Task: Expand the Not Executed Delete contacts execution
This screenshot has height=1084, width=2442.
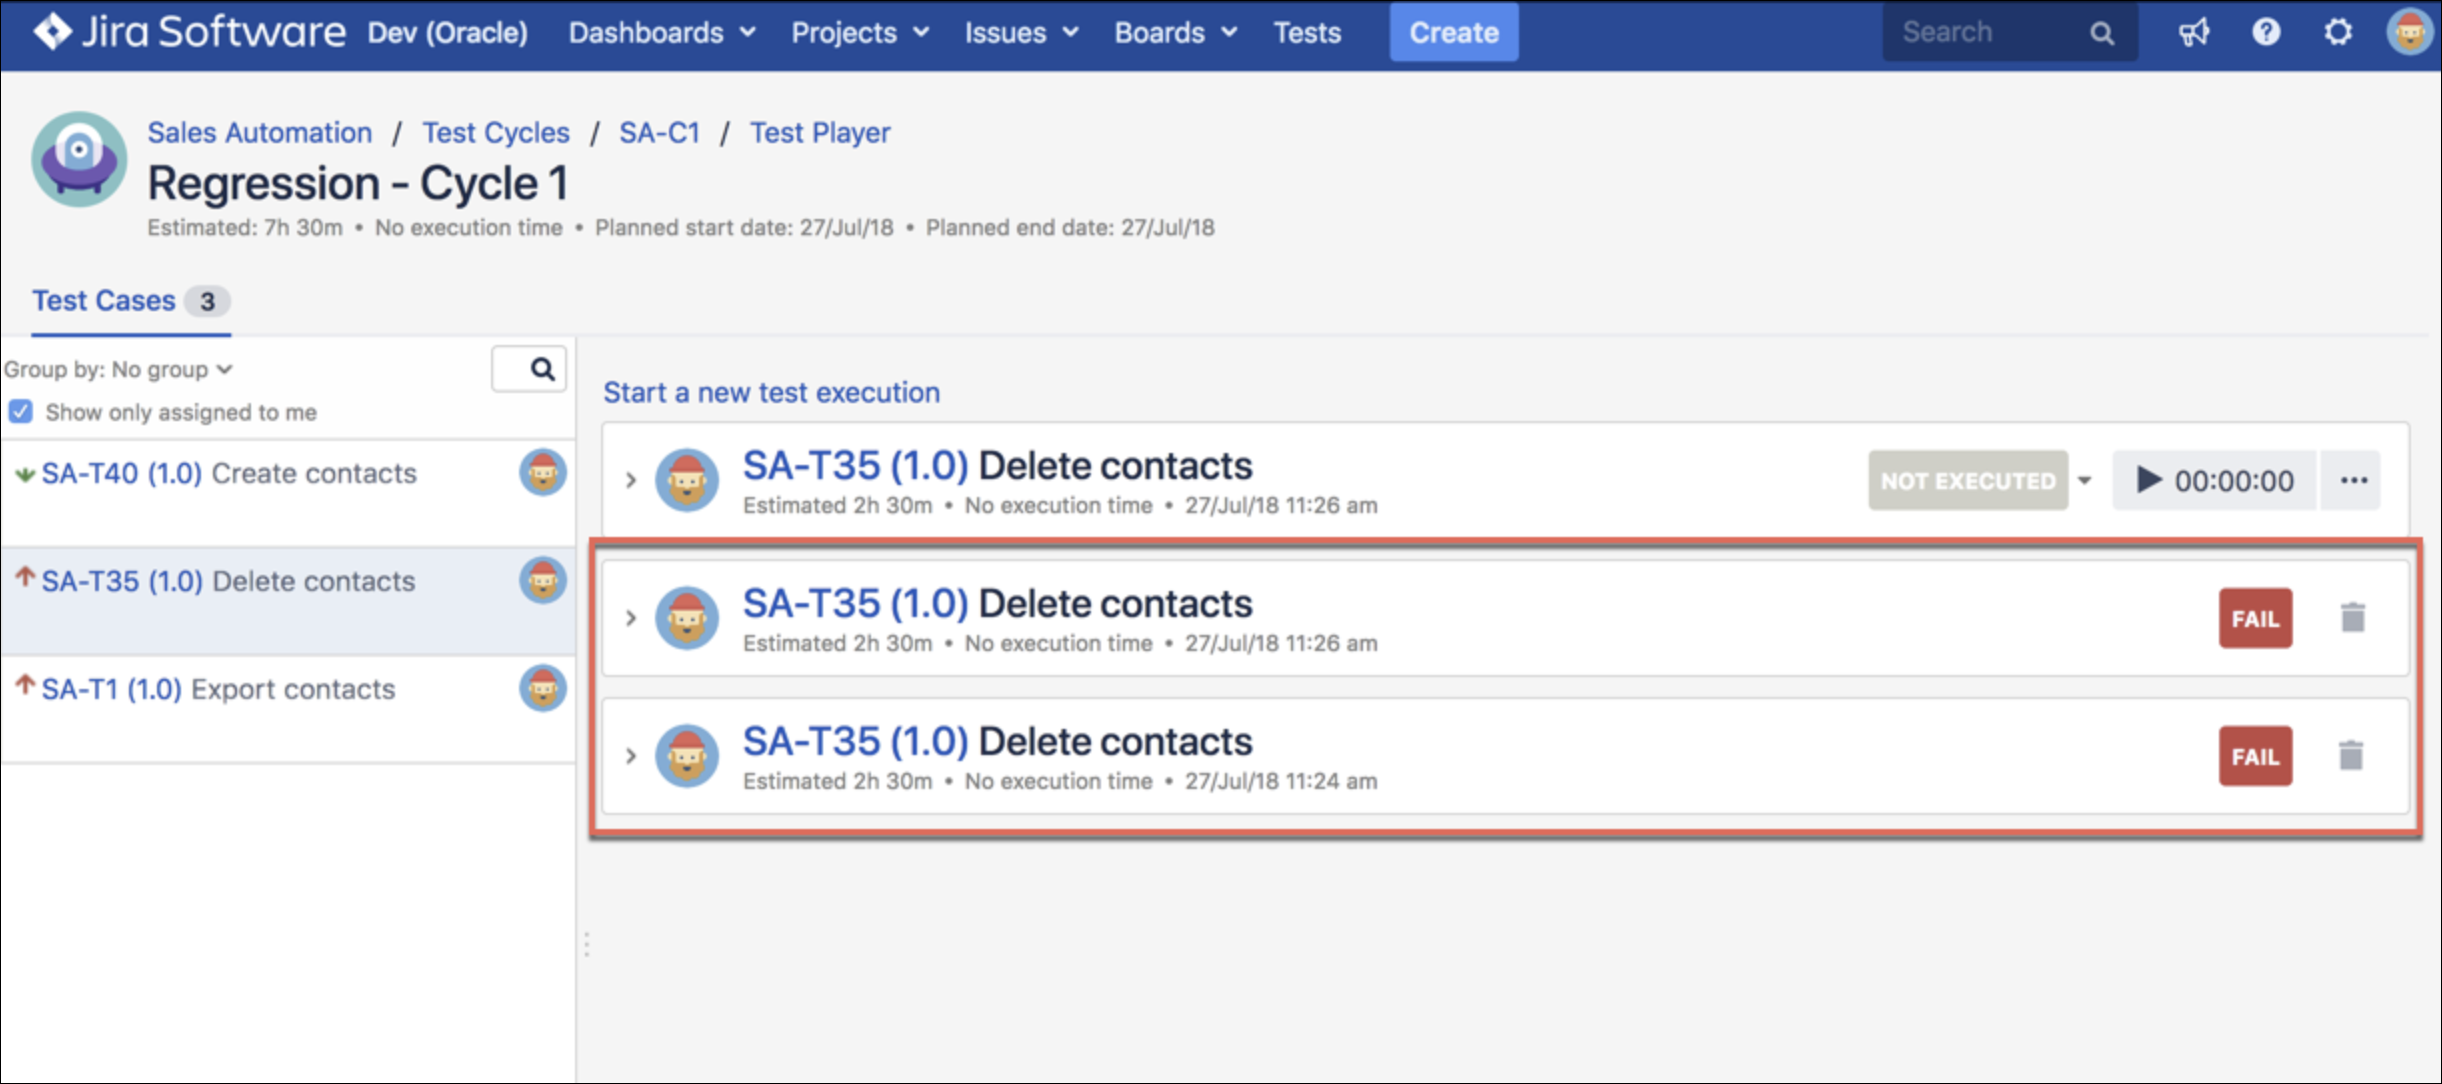Action: (630, 481)
